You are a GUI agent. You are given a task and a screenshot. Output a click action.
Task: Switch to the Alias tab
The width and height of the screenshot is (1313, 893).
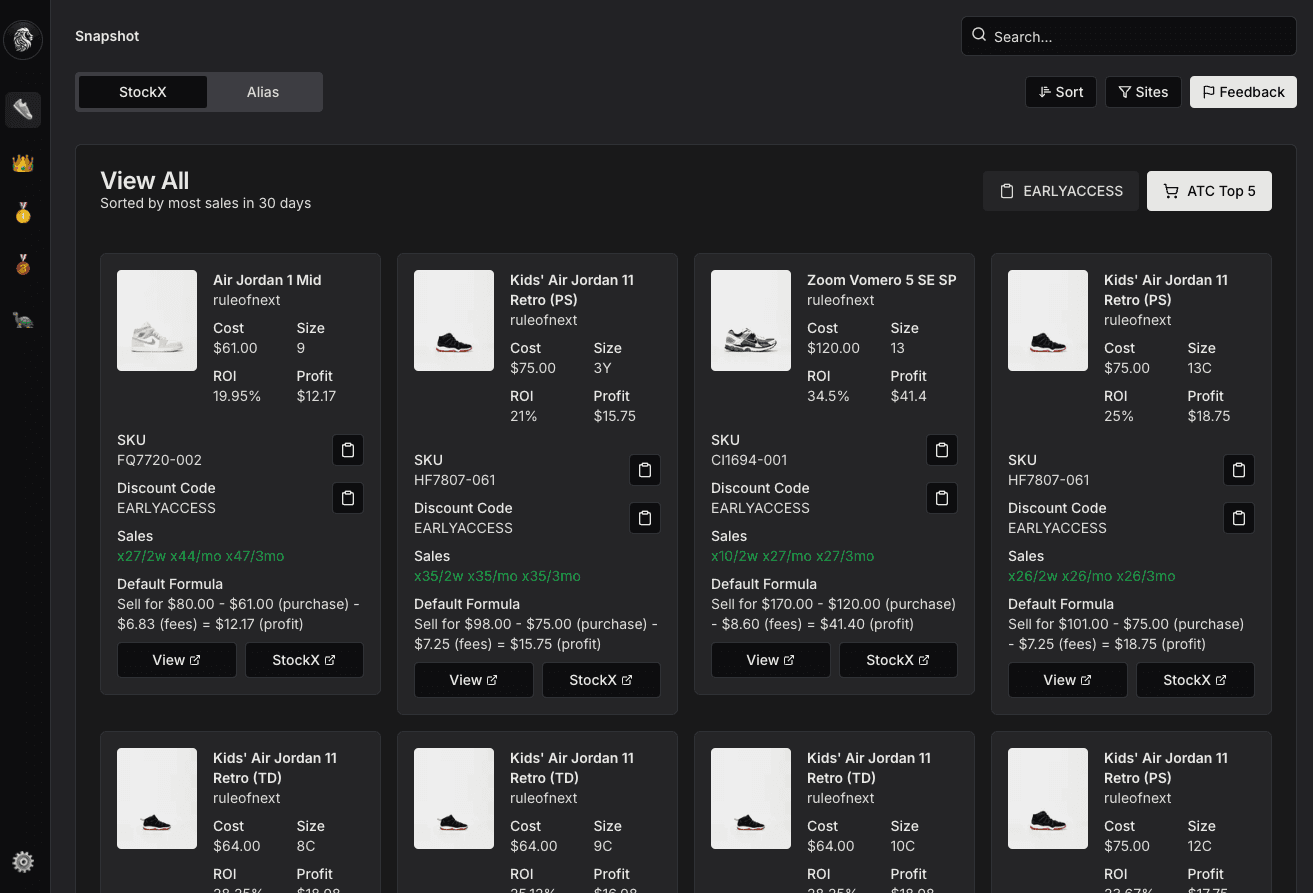click(263, 92)
